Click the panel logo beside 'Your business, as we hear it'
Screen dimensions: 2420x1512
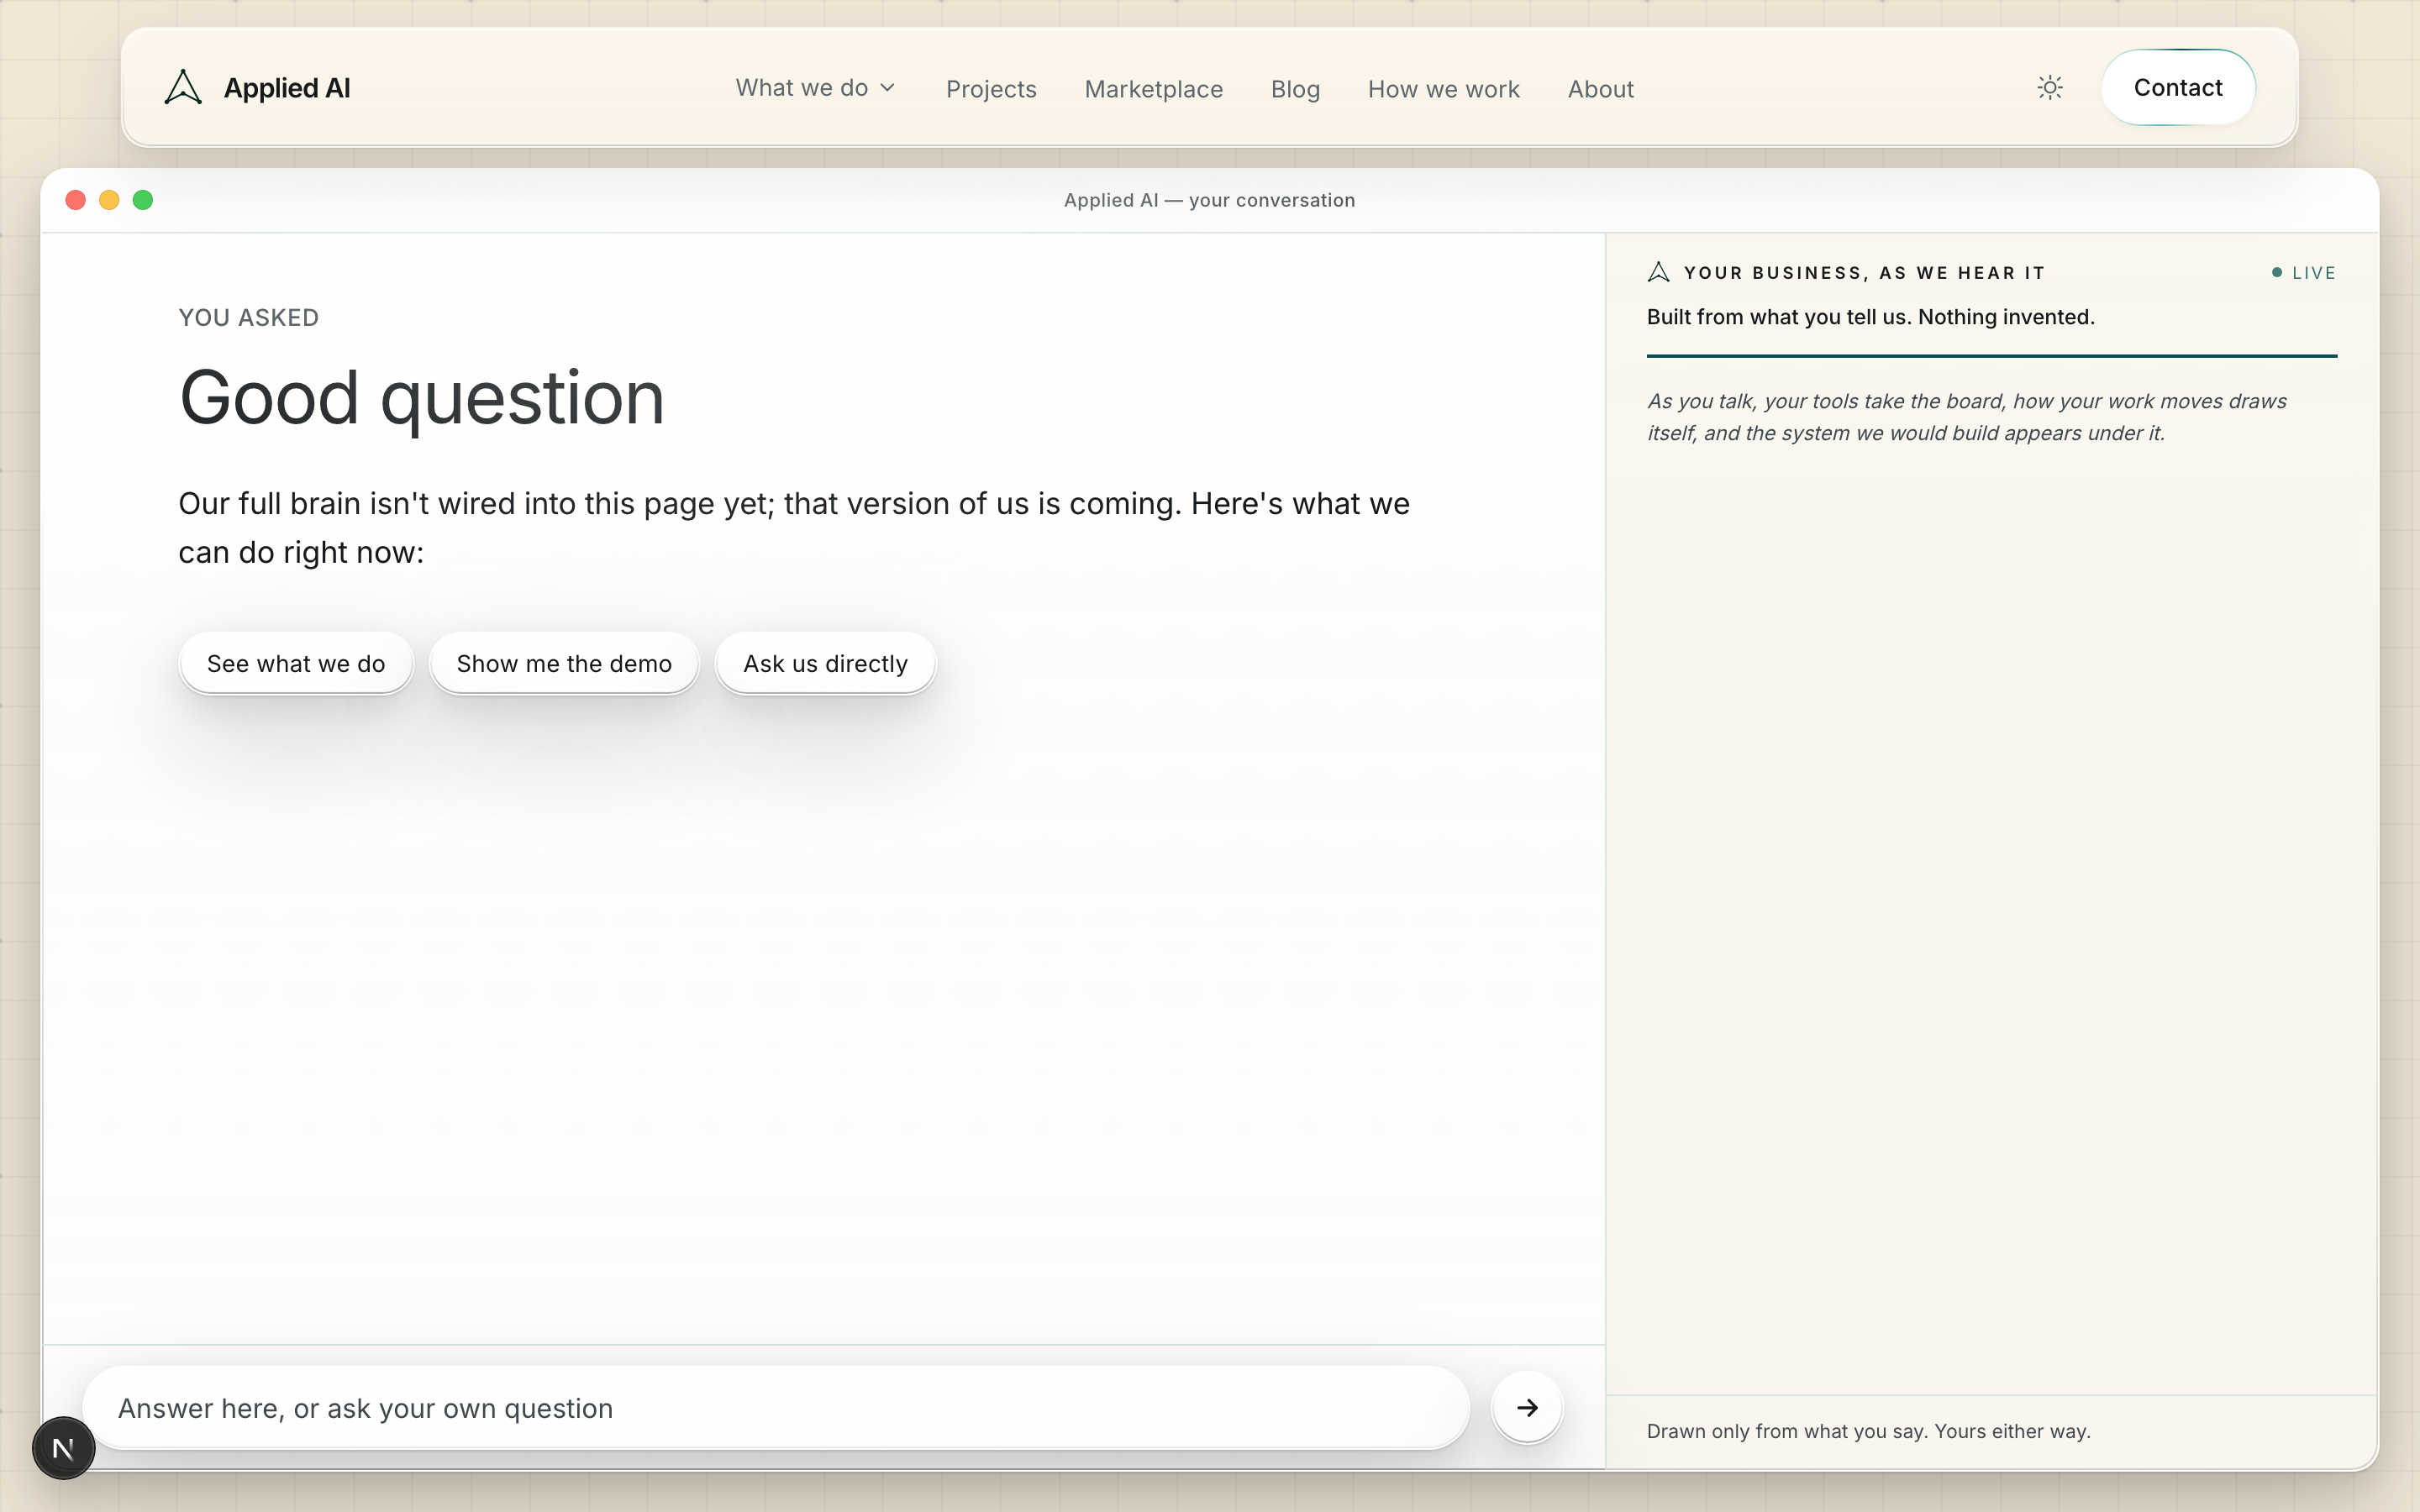pos(1658,272)
